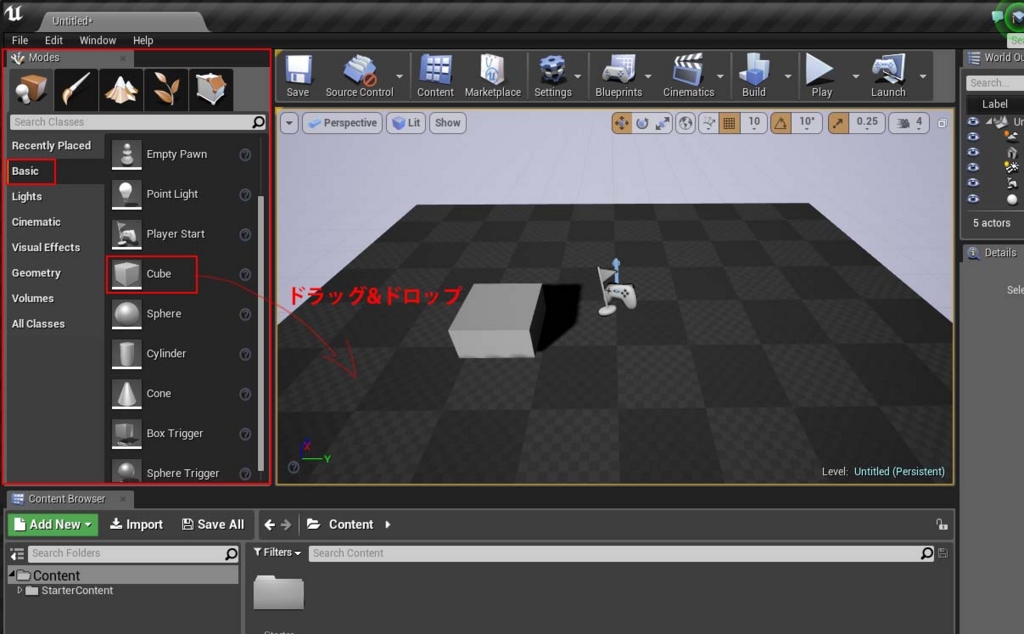Open the Cinematics toolbar icon
The height and width of the screenshot is (634, 1024).
coord(688,76)
